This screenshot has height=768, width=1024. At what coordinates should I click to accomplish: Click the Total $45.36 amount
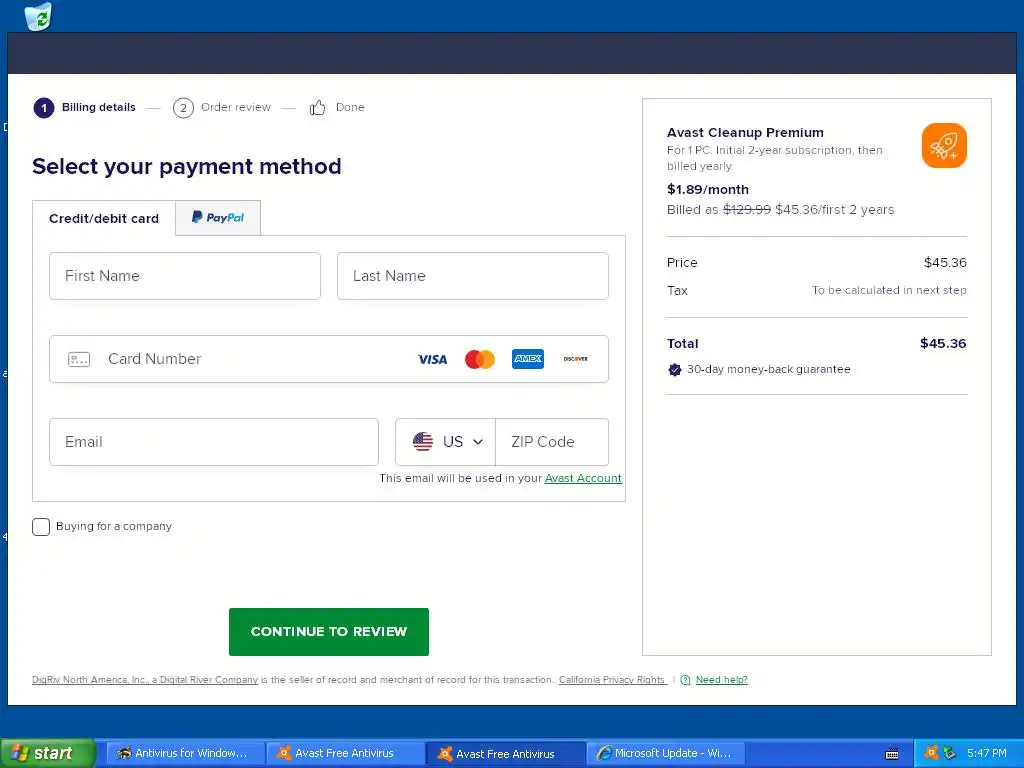tap(943, 344)
